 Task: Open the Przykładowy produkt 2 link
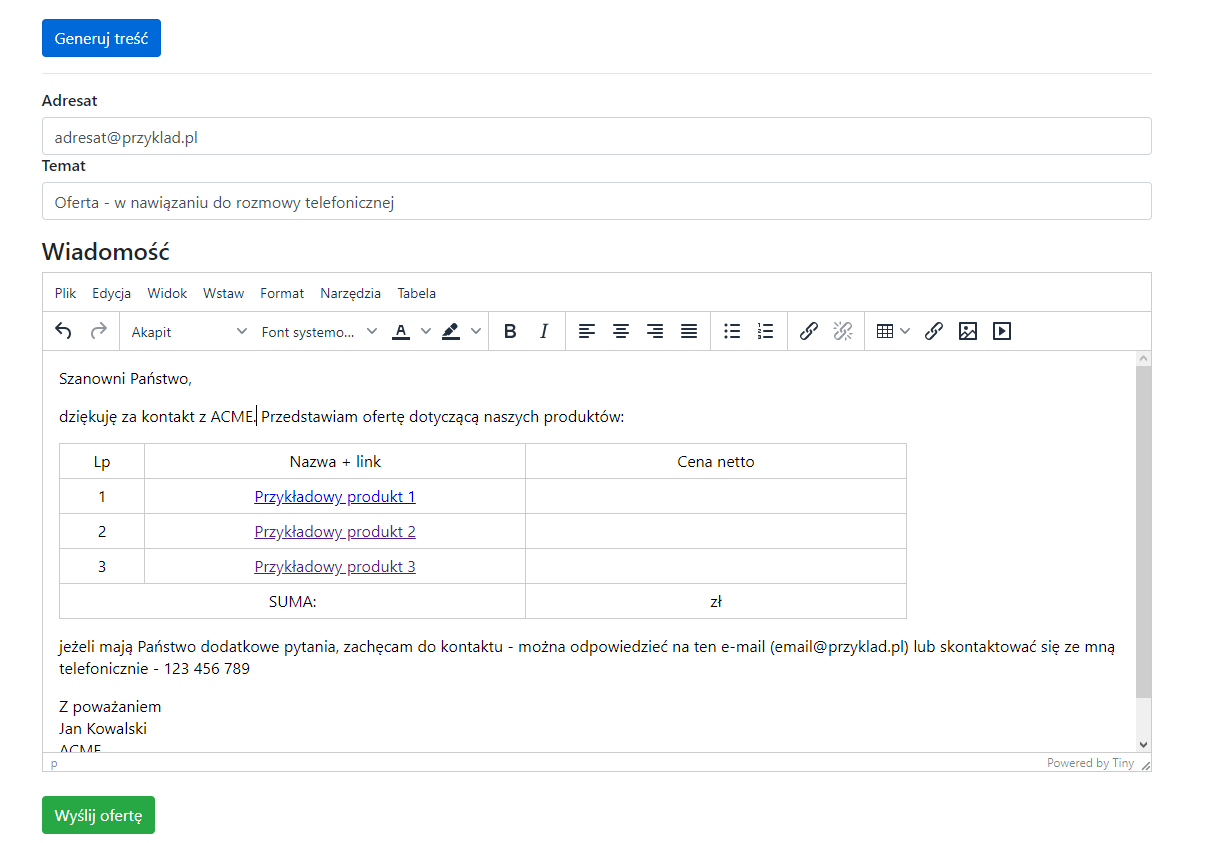335,532
